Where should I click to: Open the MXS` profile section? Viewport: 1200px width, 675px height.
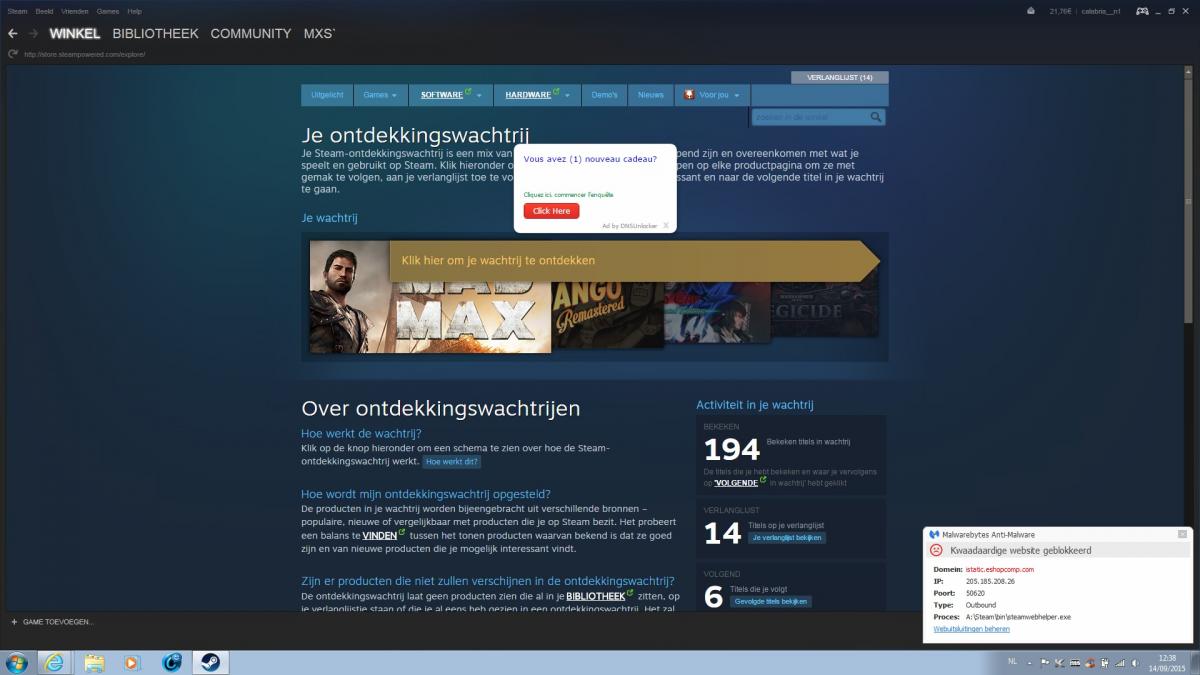click(320, 33)
